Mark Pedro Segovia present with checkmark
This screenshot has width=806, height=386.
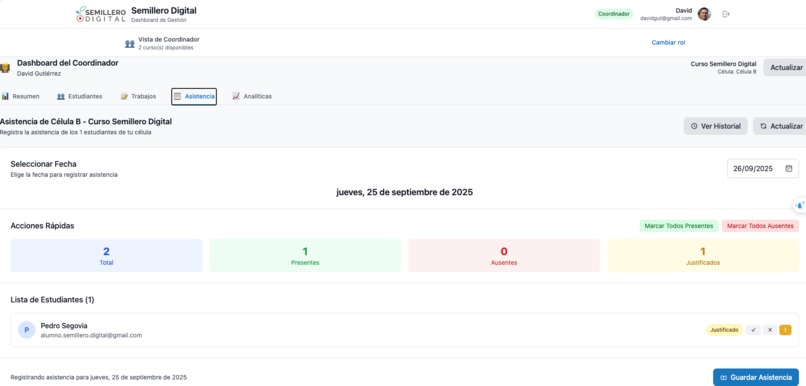point(754,330)
